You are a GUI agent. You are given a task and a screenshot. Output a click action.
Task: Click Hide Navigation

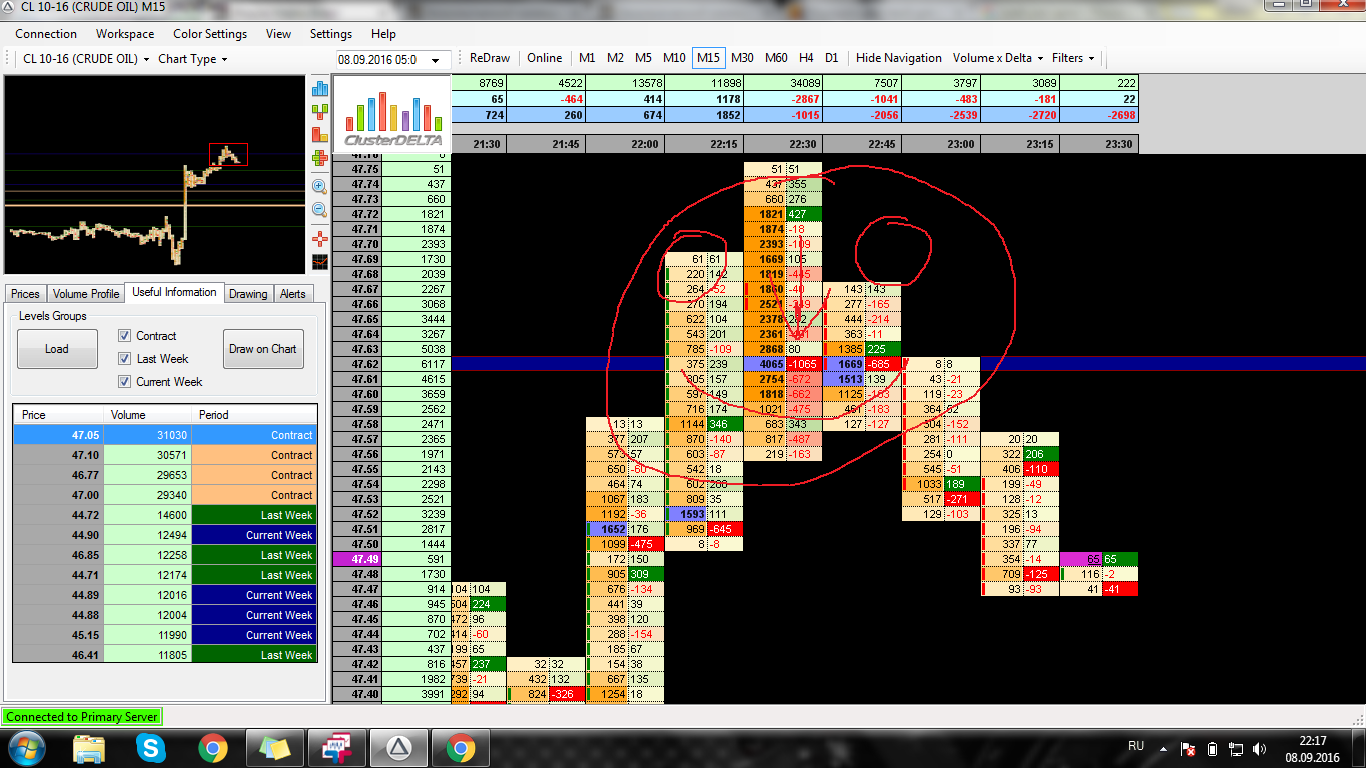899,58
